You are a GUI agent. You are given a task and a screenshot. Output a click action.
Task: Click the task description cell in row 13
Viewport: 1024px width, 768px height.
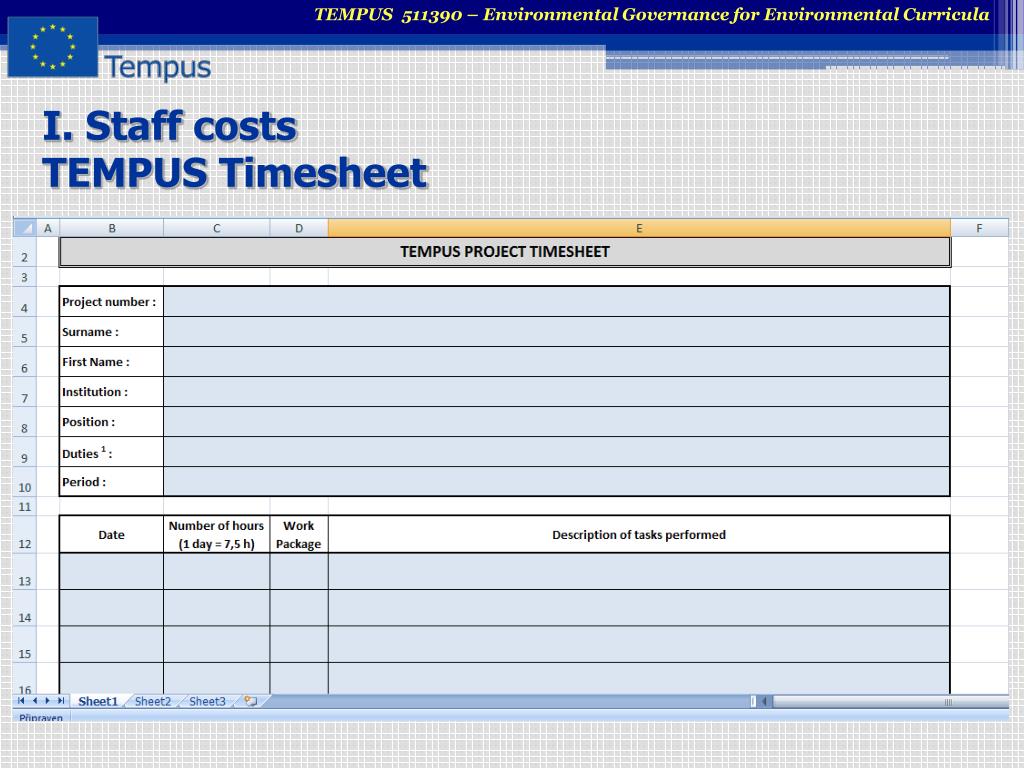(x=639, y=571)
